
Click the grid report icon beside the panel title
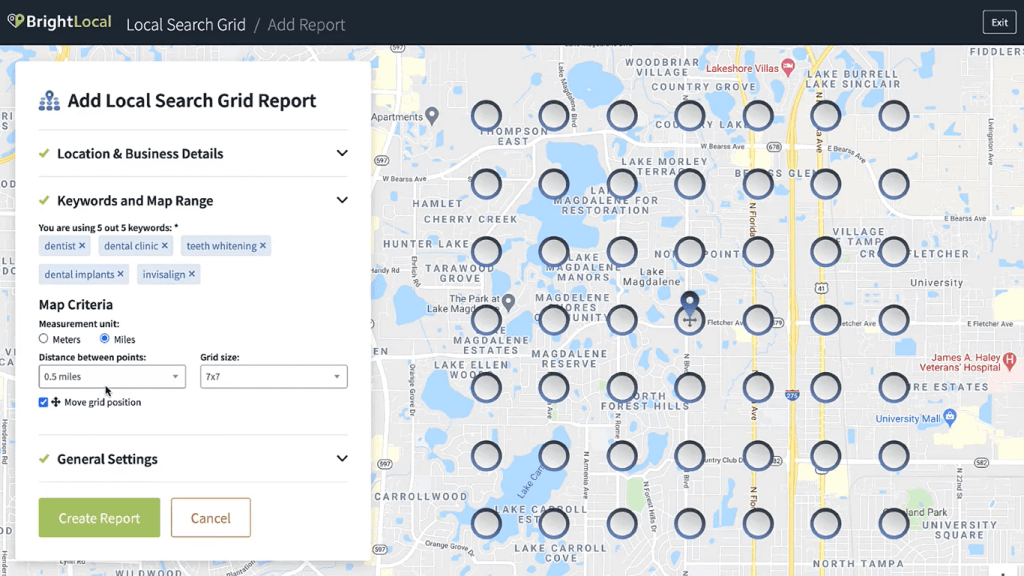[47, 101]
